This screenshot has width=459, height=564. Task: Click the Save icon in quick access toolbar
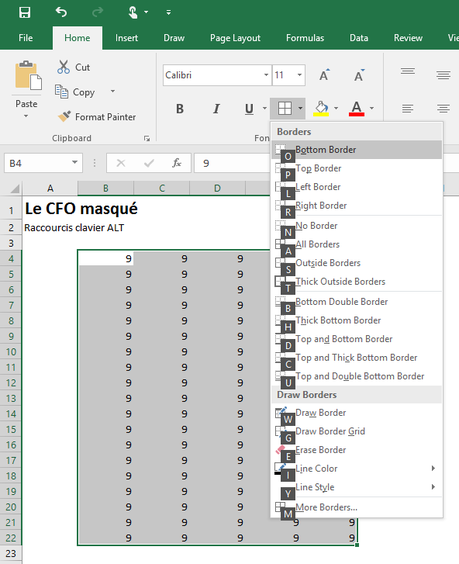pyautogui.click(x=25, y=13)
